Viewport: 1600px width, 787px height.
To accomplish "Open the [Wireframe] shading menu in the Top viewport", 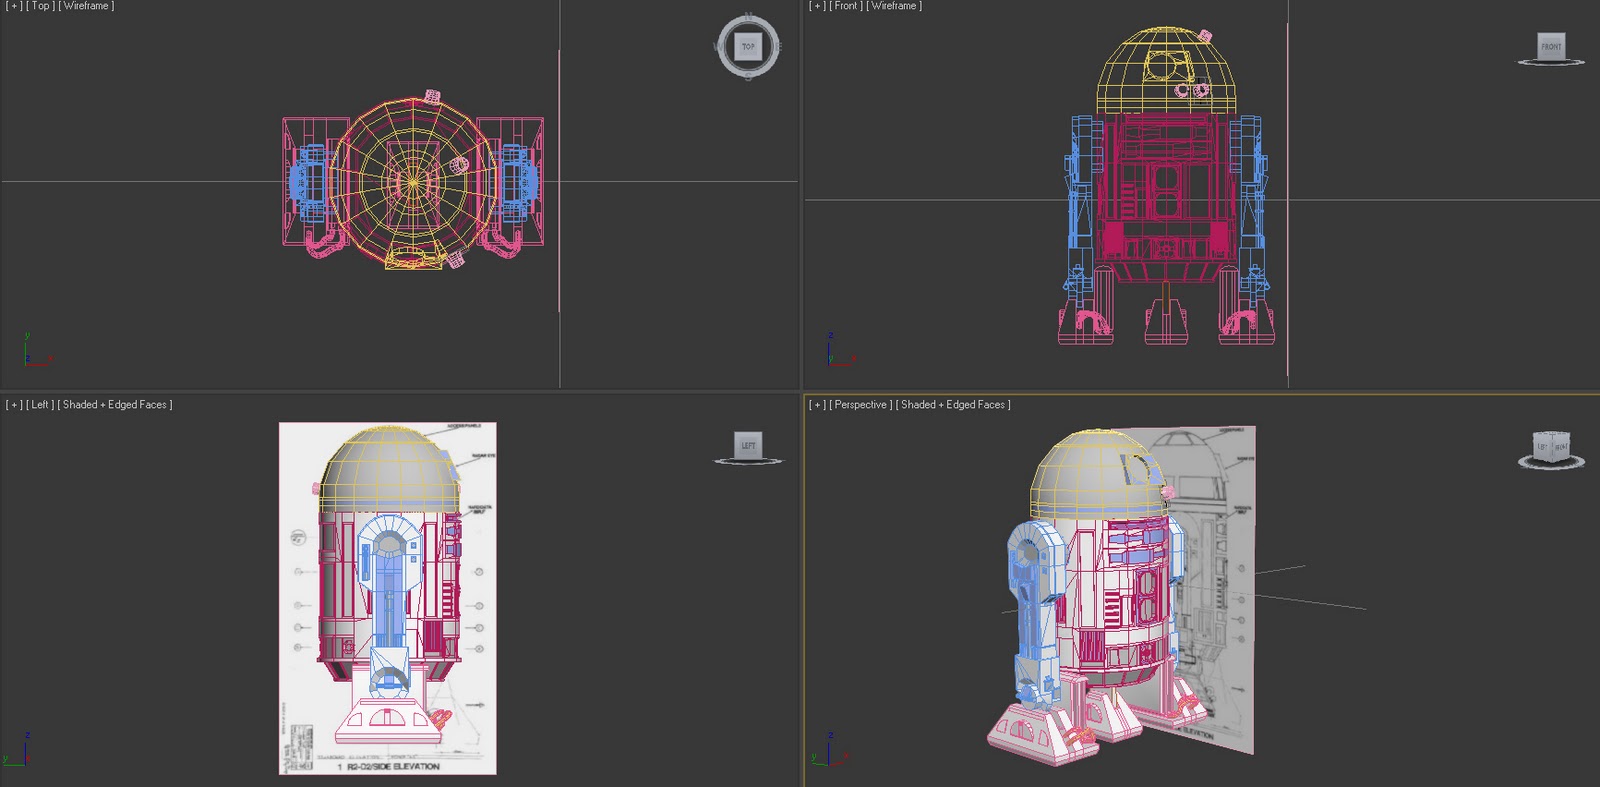I will point(86,6).
